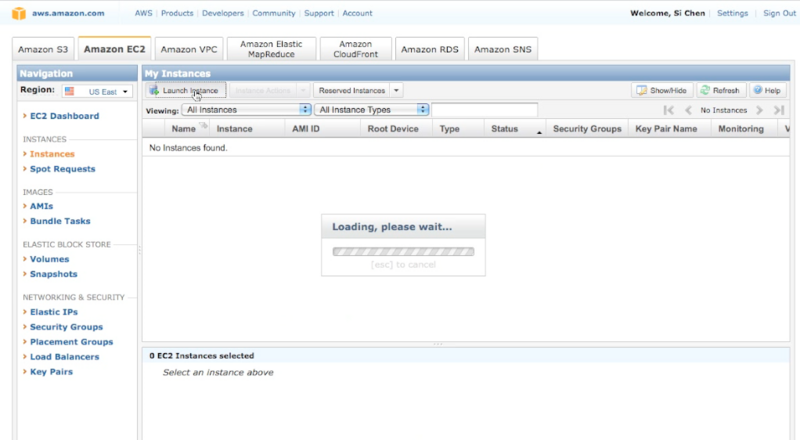Open Key Pairs in navigation
800x440 pixels.
(51, 372)
